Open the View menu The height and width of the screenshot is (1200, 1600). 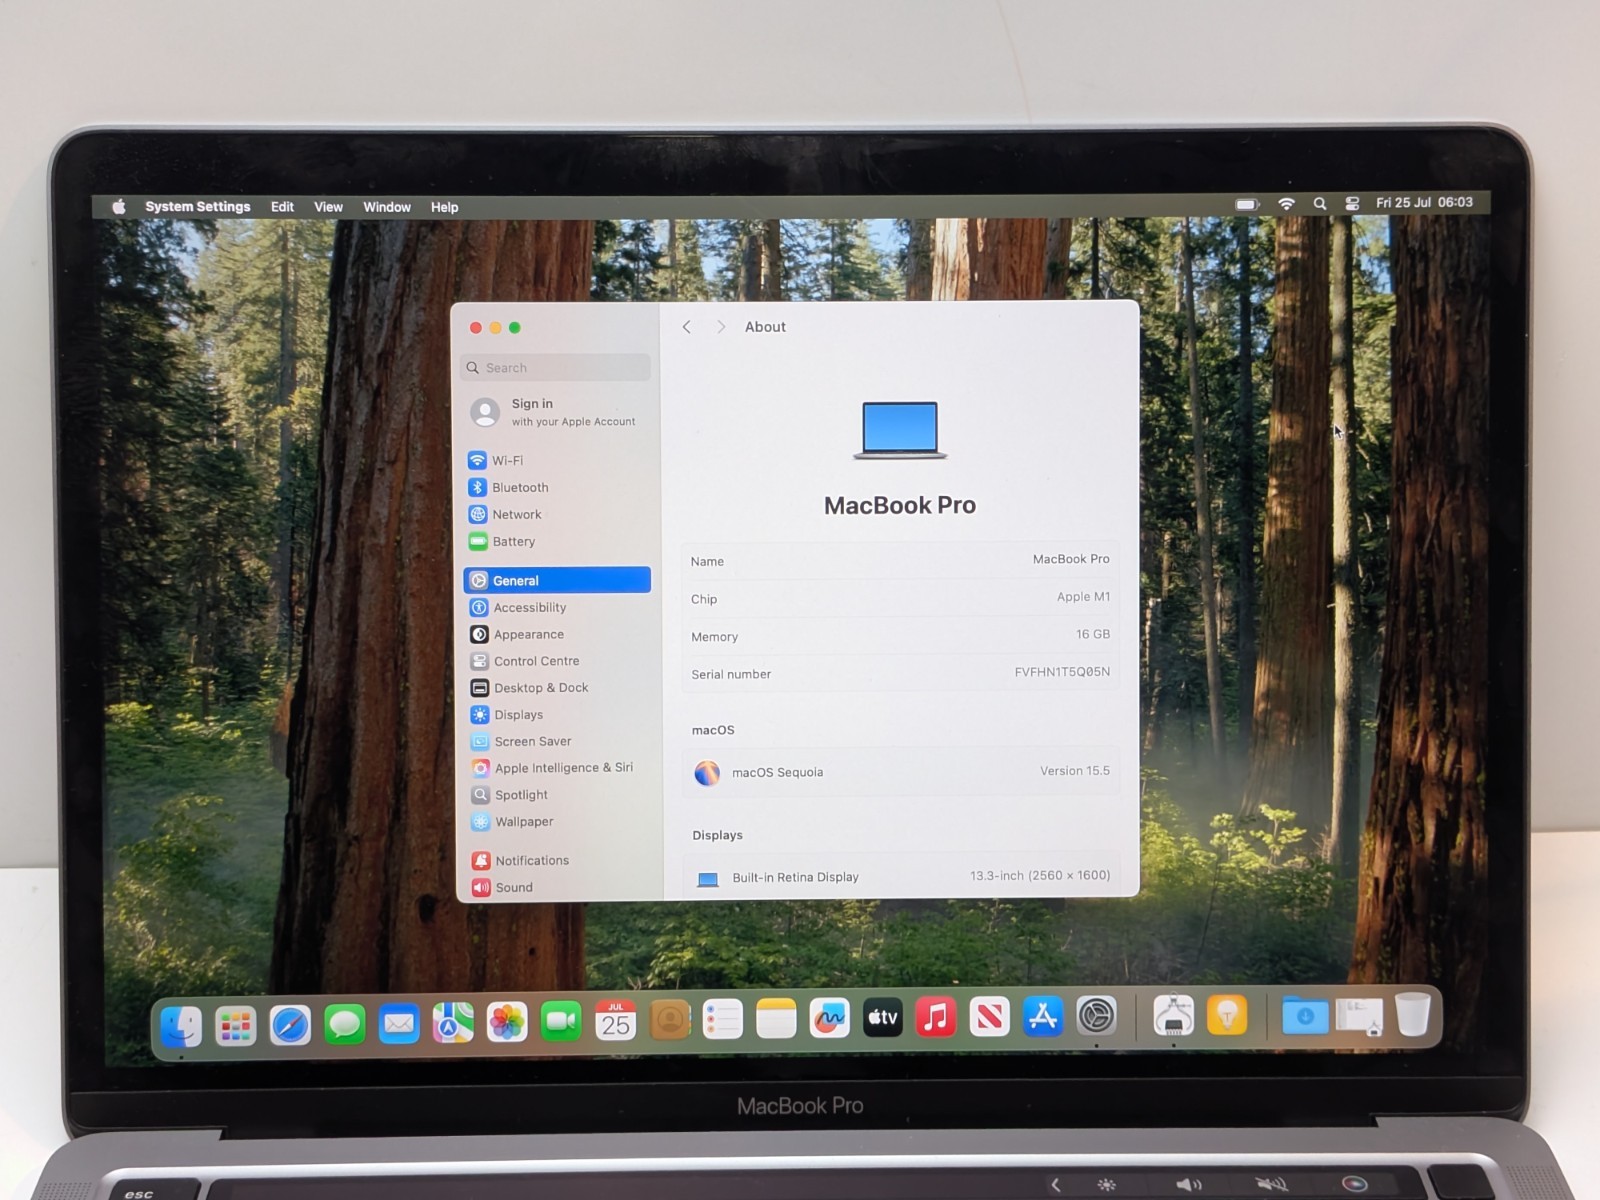(328, 207)
